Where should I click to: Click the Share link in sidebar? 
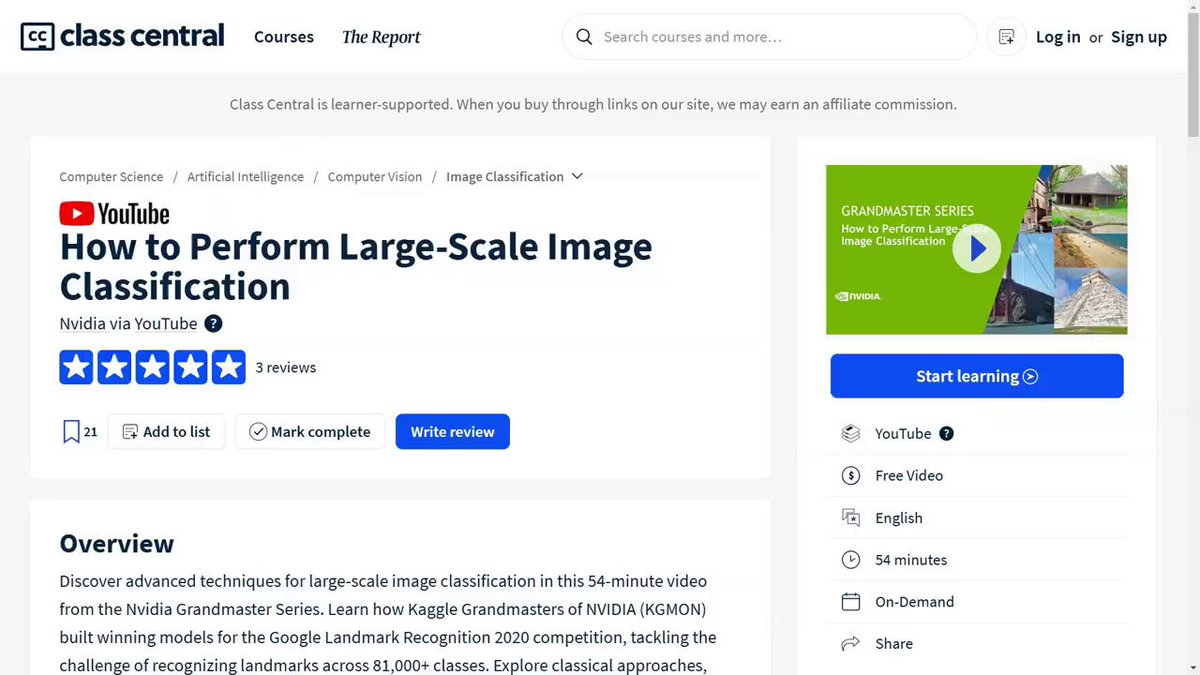[894, 644]
